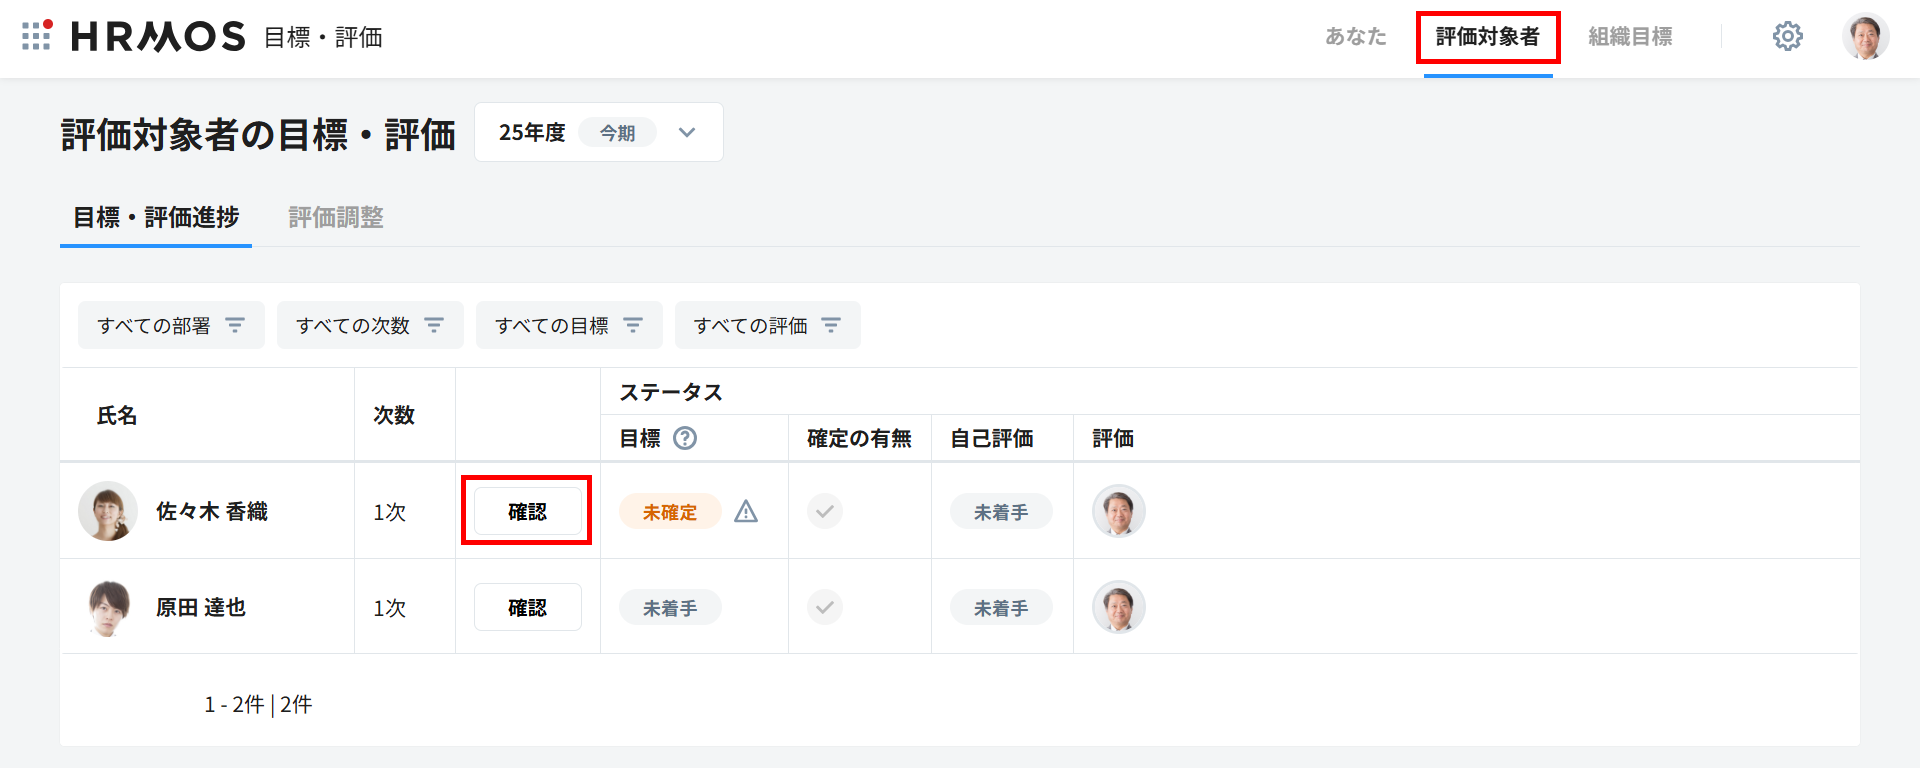
Task: Click the evaluator avatar in 原田 達也's row
Action: click(1118, 607)
